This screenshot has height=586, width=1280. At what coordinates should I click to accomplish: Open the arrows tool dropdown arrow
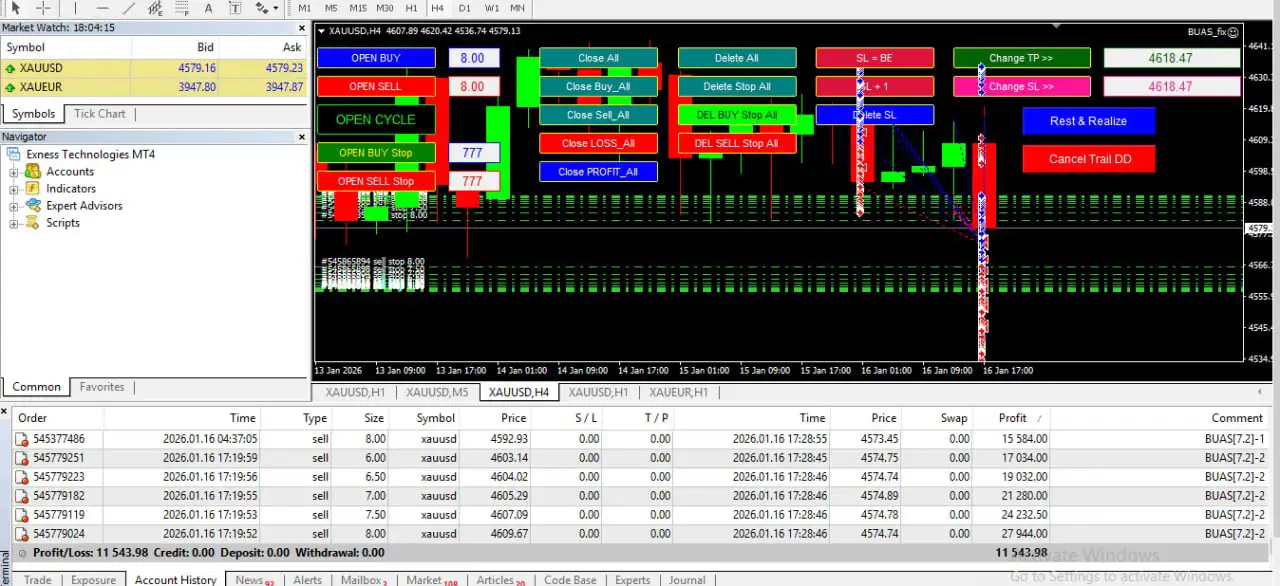[276, 8]
